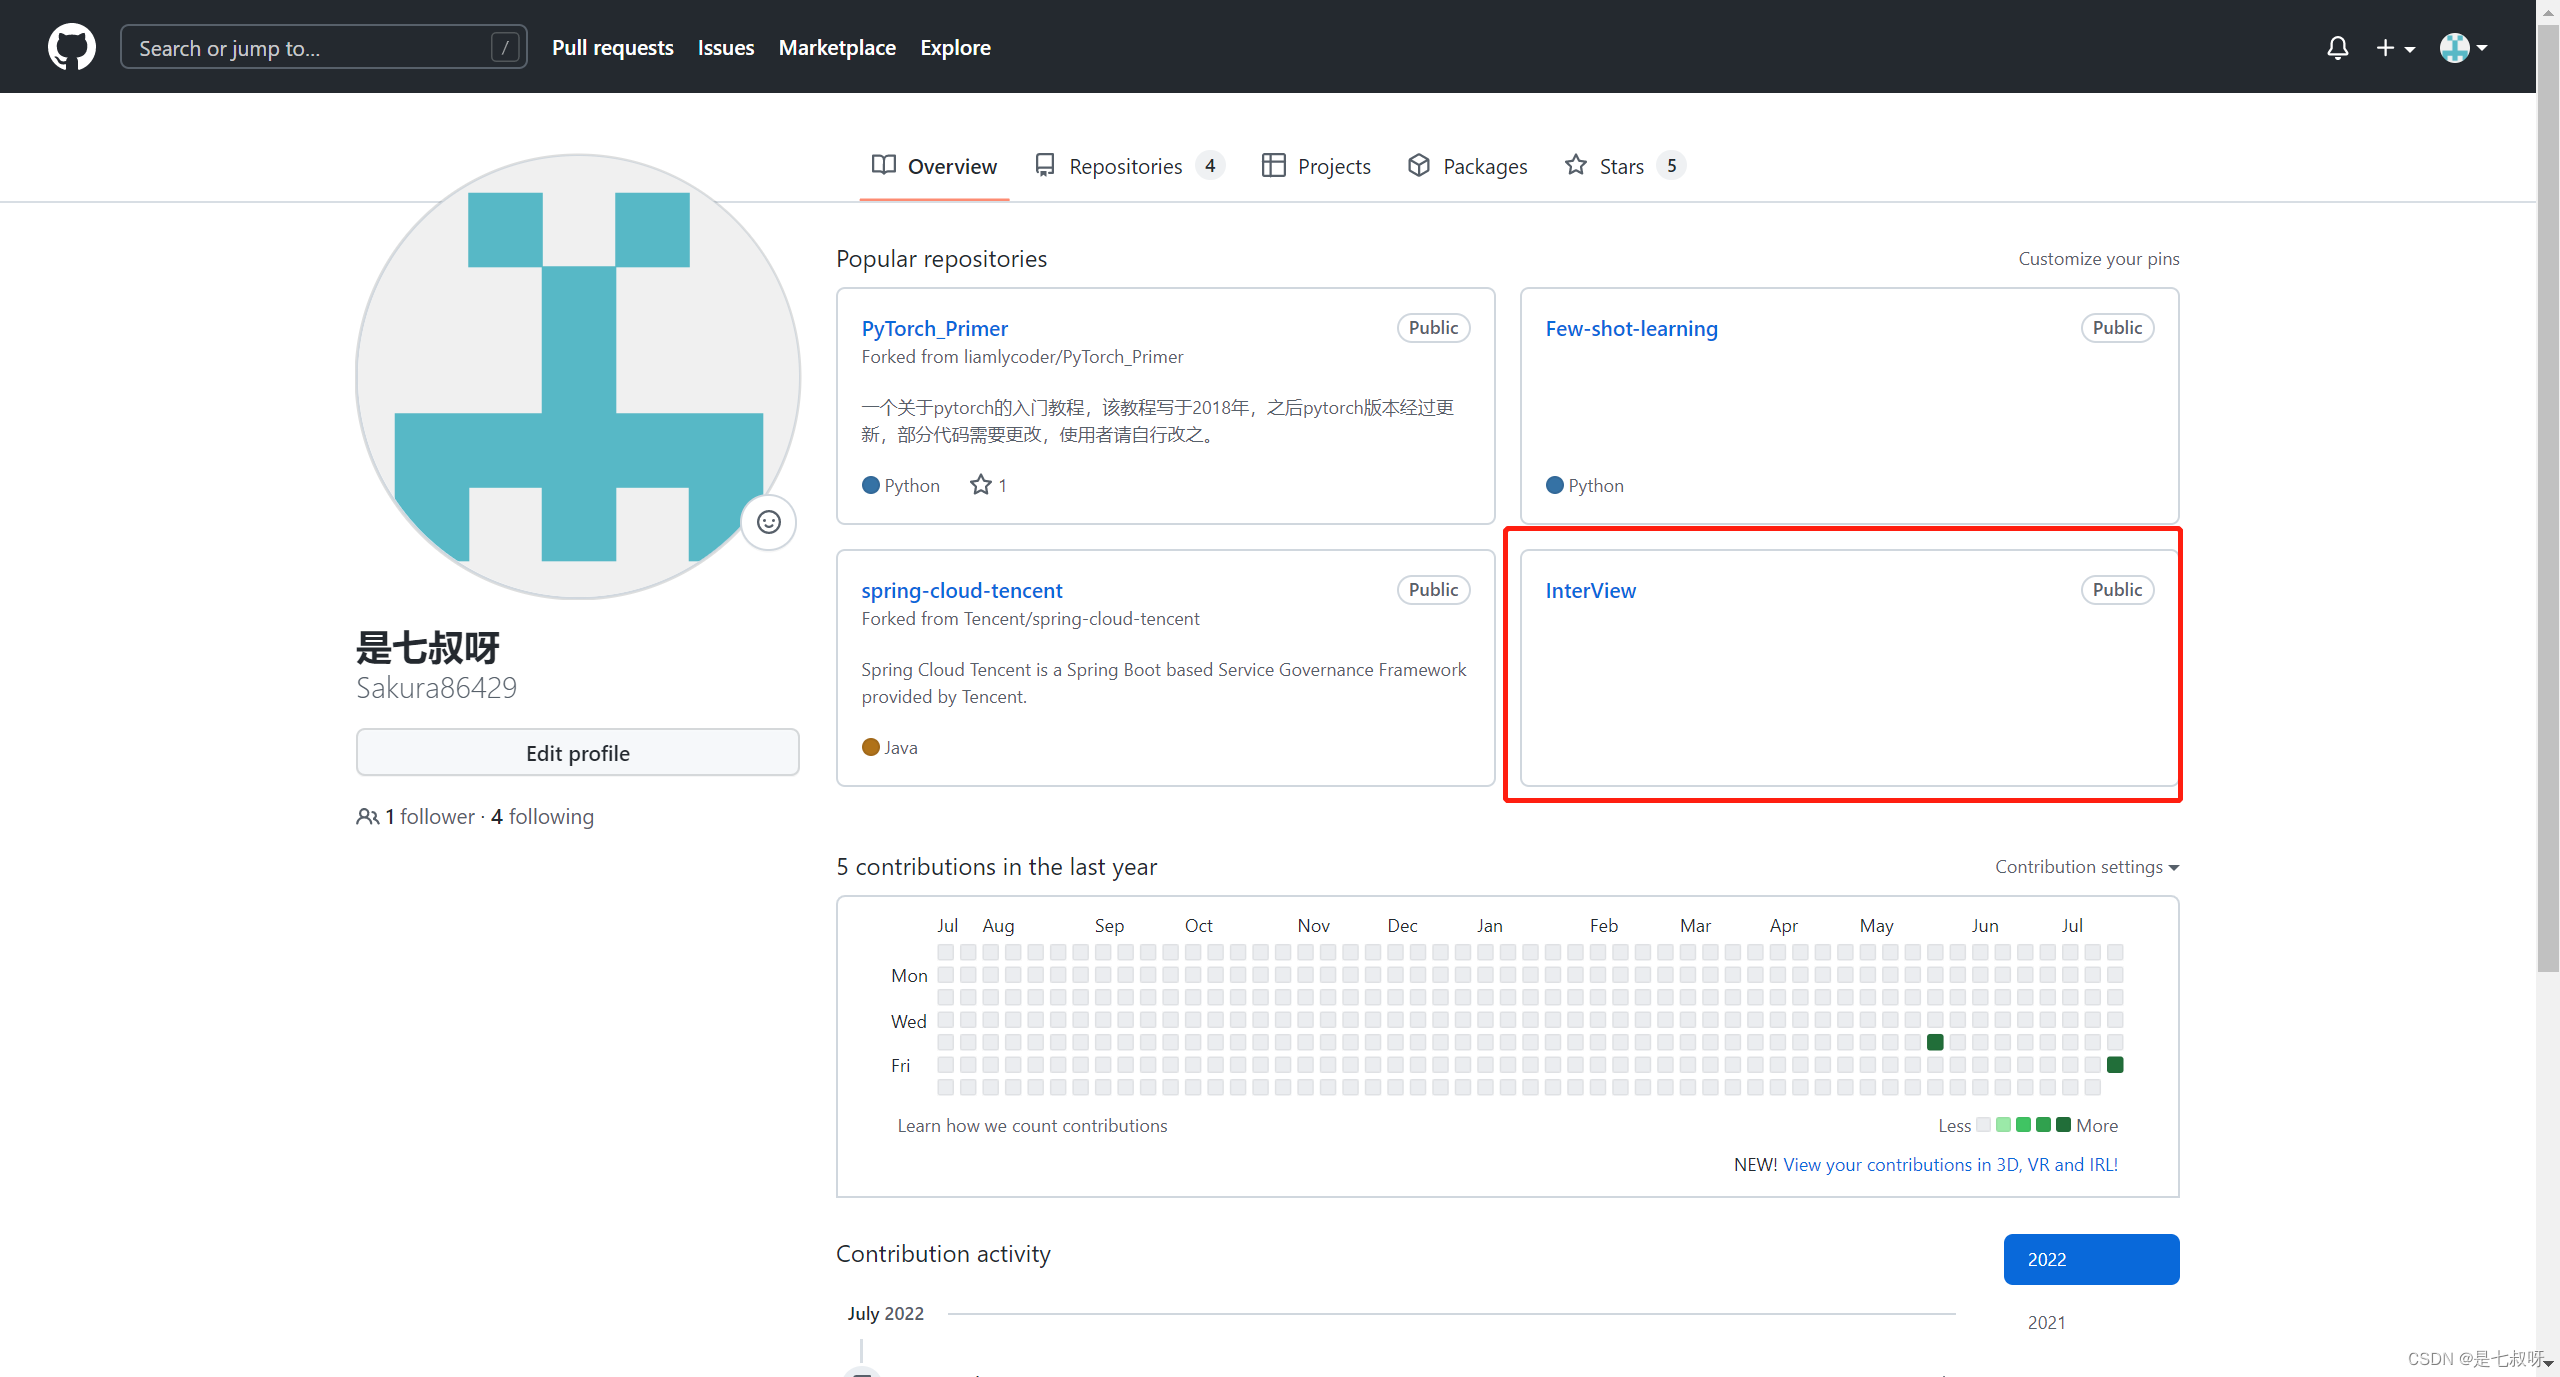Open the PyTorch_Primer repository link
Image resolution: width=2560 pixels, height=1377 pixels.
point(936,327)
